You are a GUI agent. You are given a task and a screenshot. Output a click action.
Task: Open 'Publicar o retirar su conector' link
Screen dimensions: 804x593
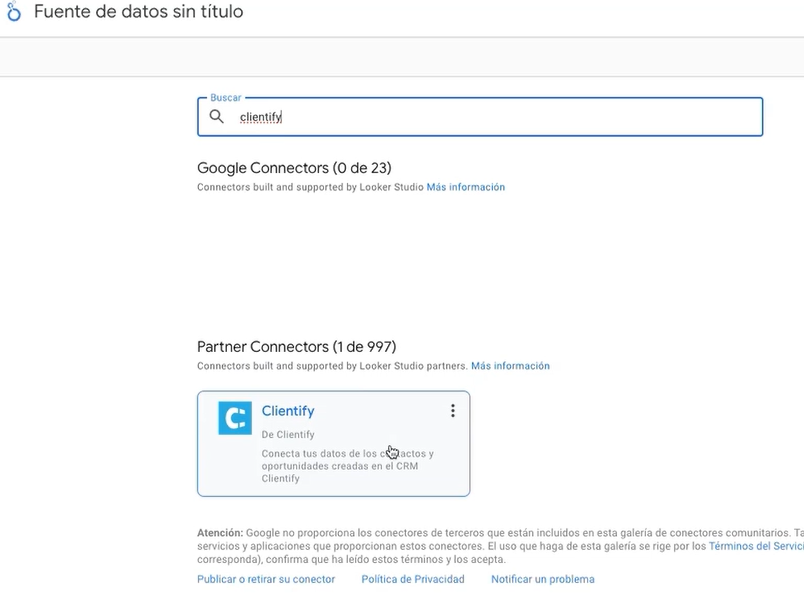point(266,579)
